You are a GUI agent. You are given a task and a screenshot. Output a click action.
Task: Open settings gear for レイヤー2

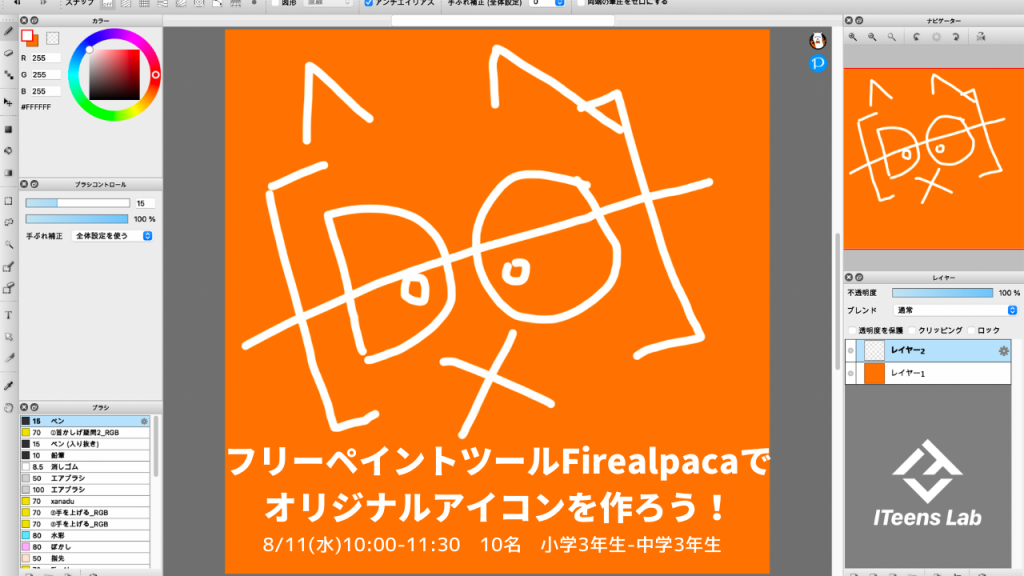tap(1003, 351)
